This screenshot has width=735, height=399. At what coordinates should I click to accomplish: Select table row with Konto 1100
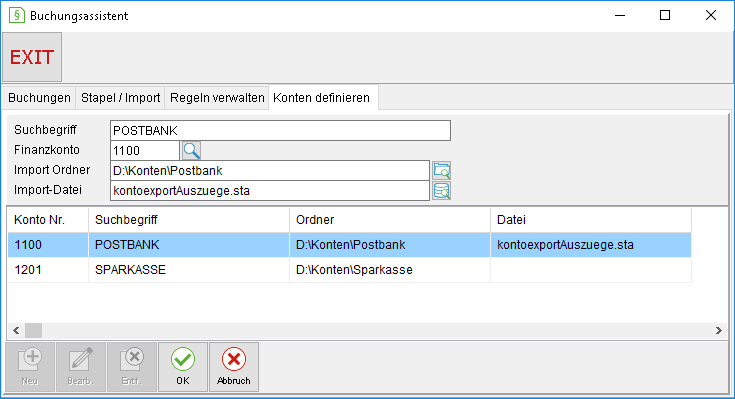pos(350,245)
